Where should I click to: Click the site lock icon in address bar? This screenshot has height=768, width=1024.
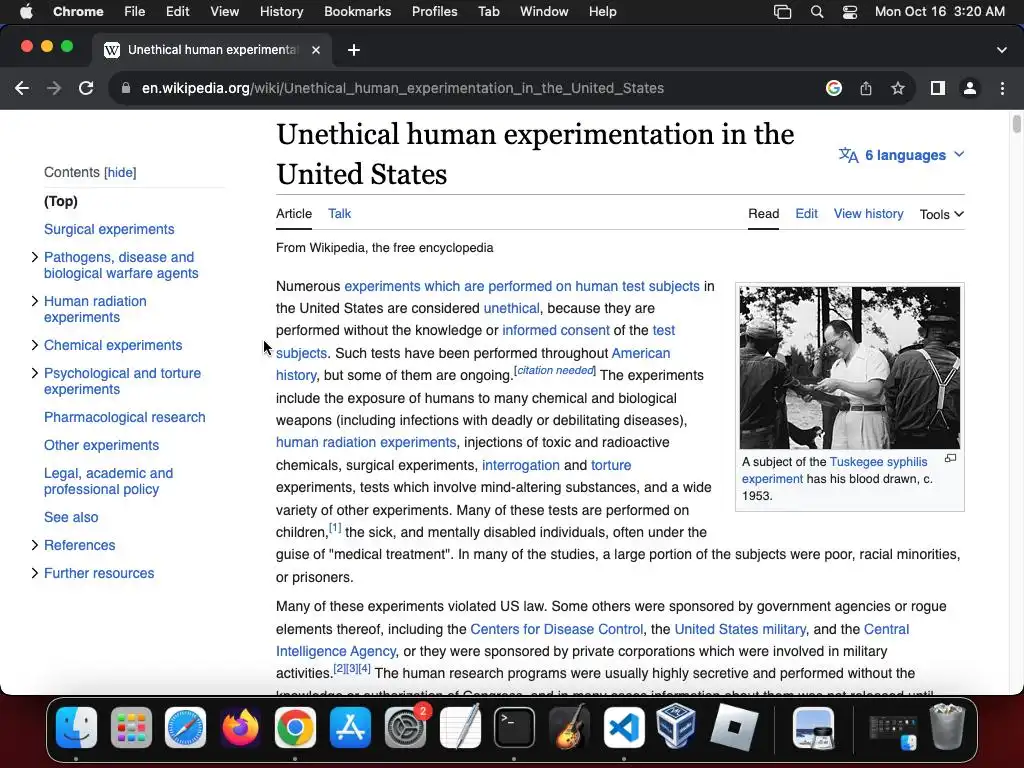[x=126, y=88]
